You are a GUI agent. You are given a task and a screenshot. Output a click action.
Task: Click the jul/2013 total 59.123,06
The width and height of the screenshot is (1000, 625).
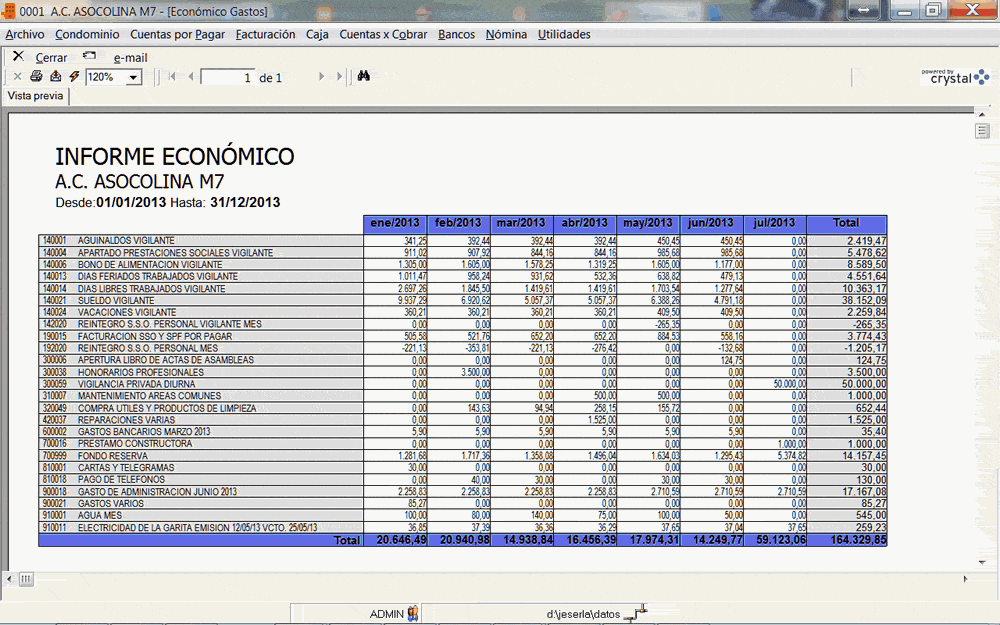tap(781, 540)
